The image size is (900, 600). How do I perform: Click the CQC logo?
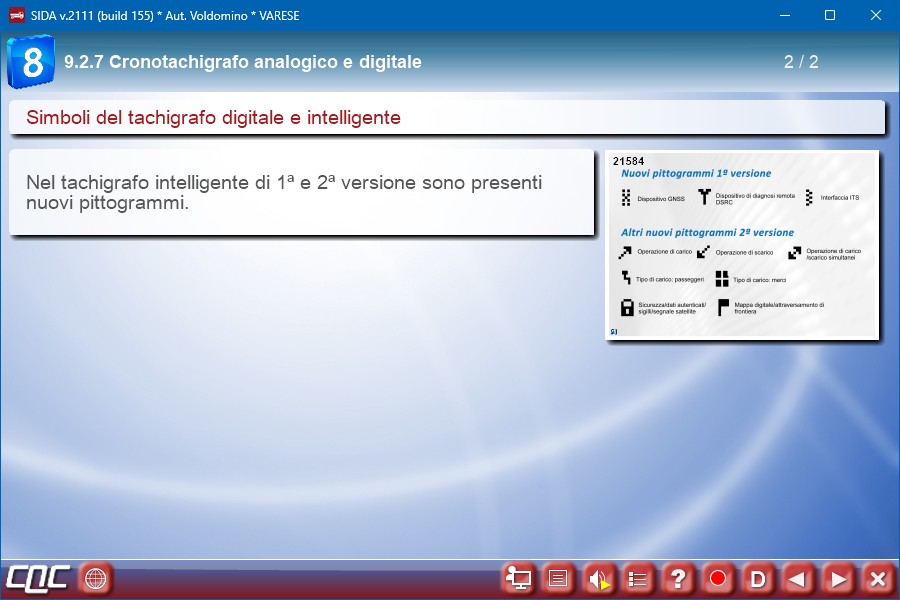pos(38,578)
